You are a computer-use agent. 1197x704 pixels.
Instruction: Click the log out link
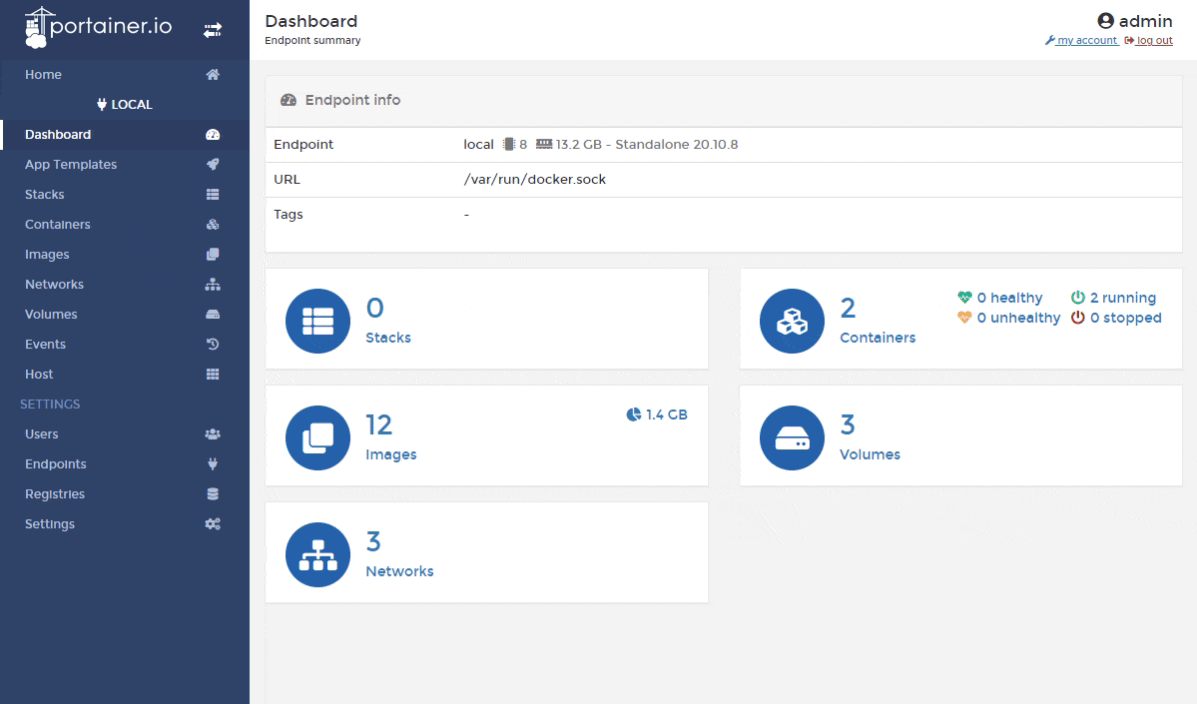(x=1152, y=40)
